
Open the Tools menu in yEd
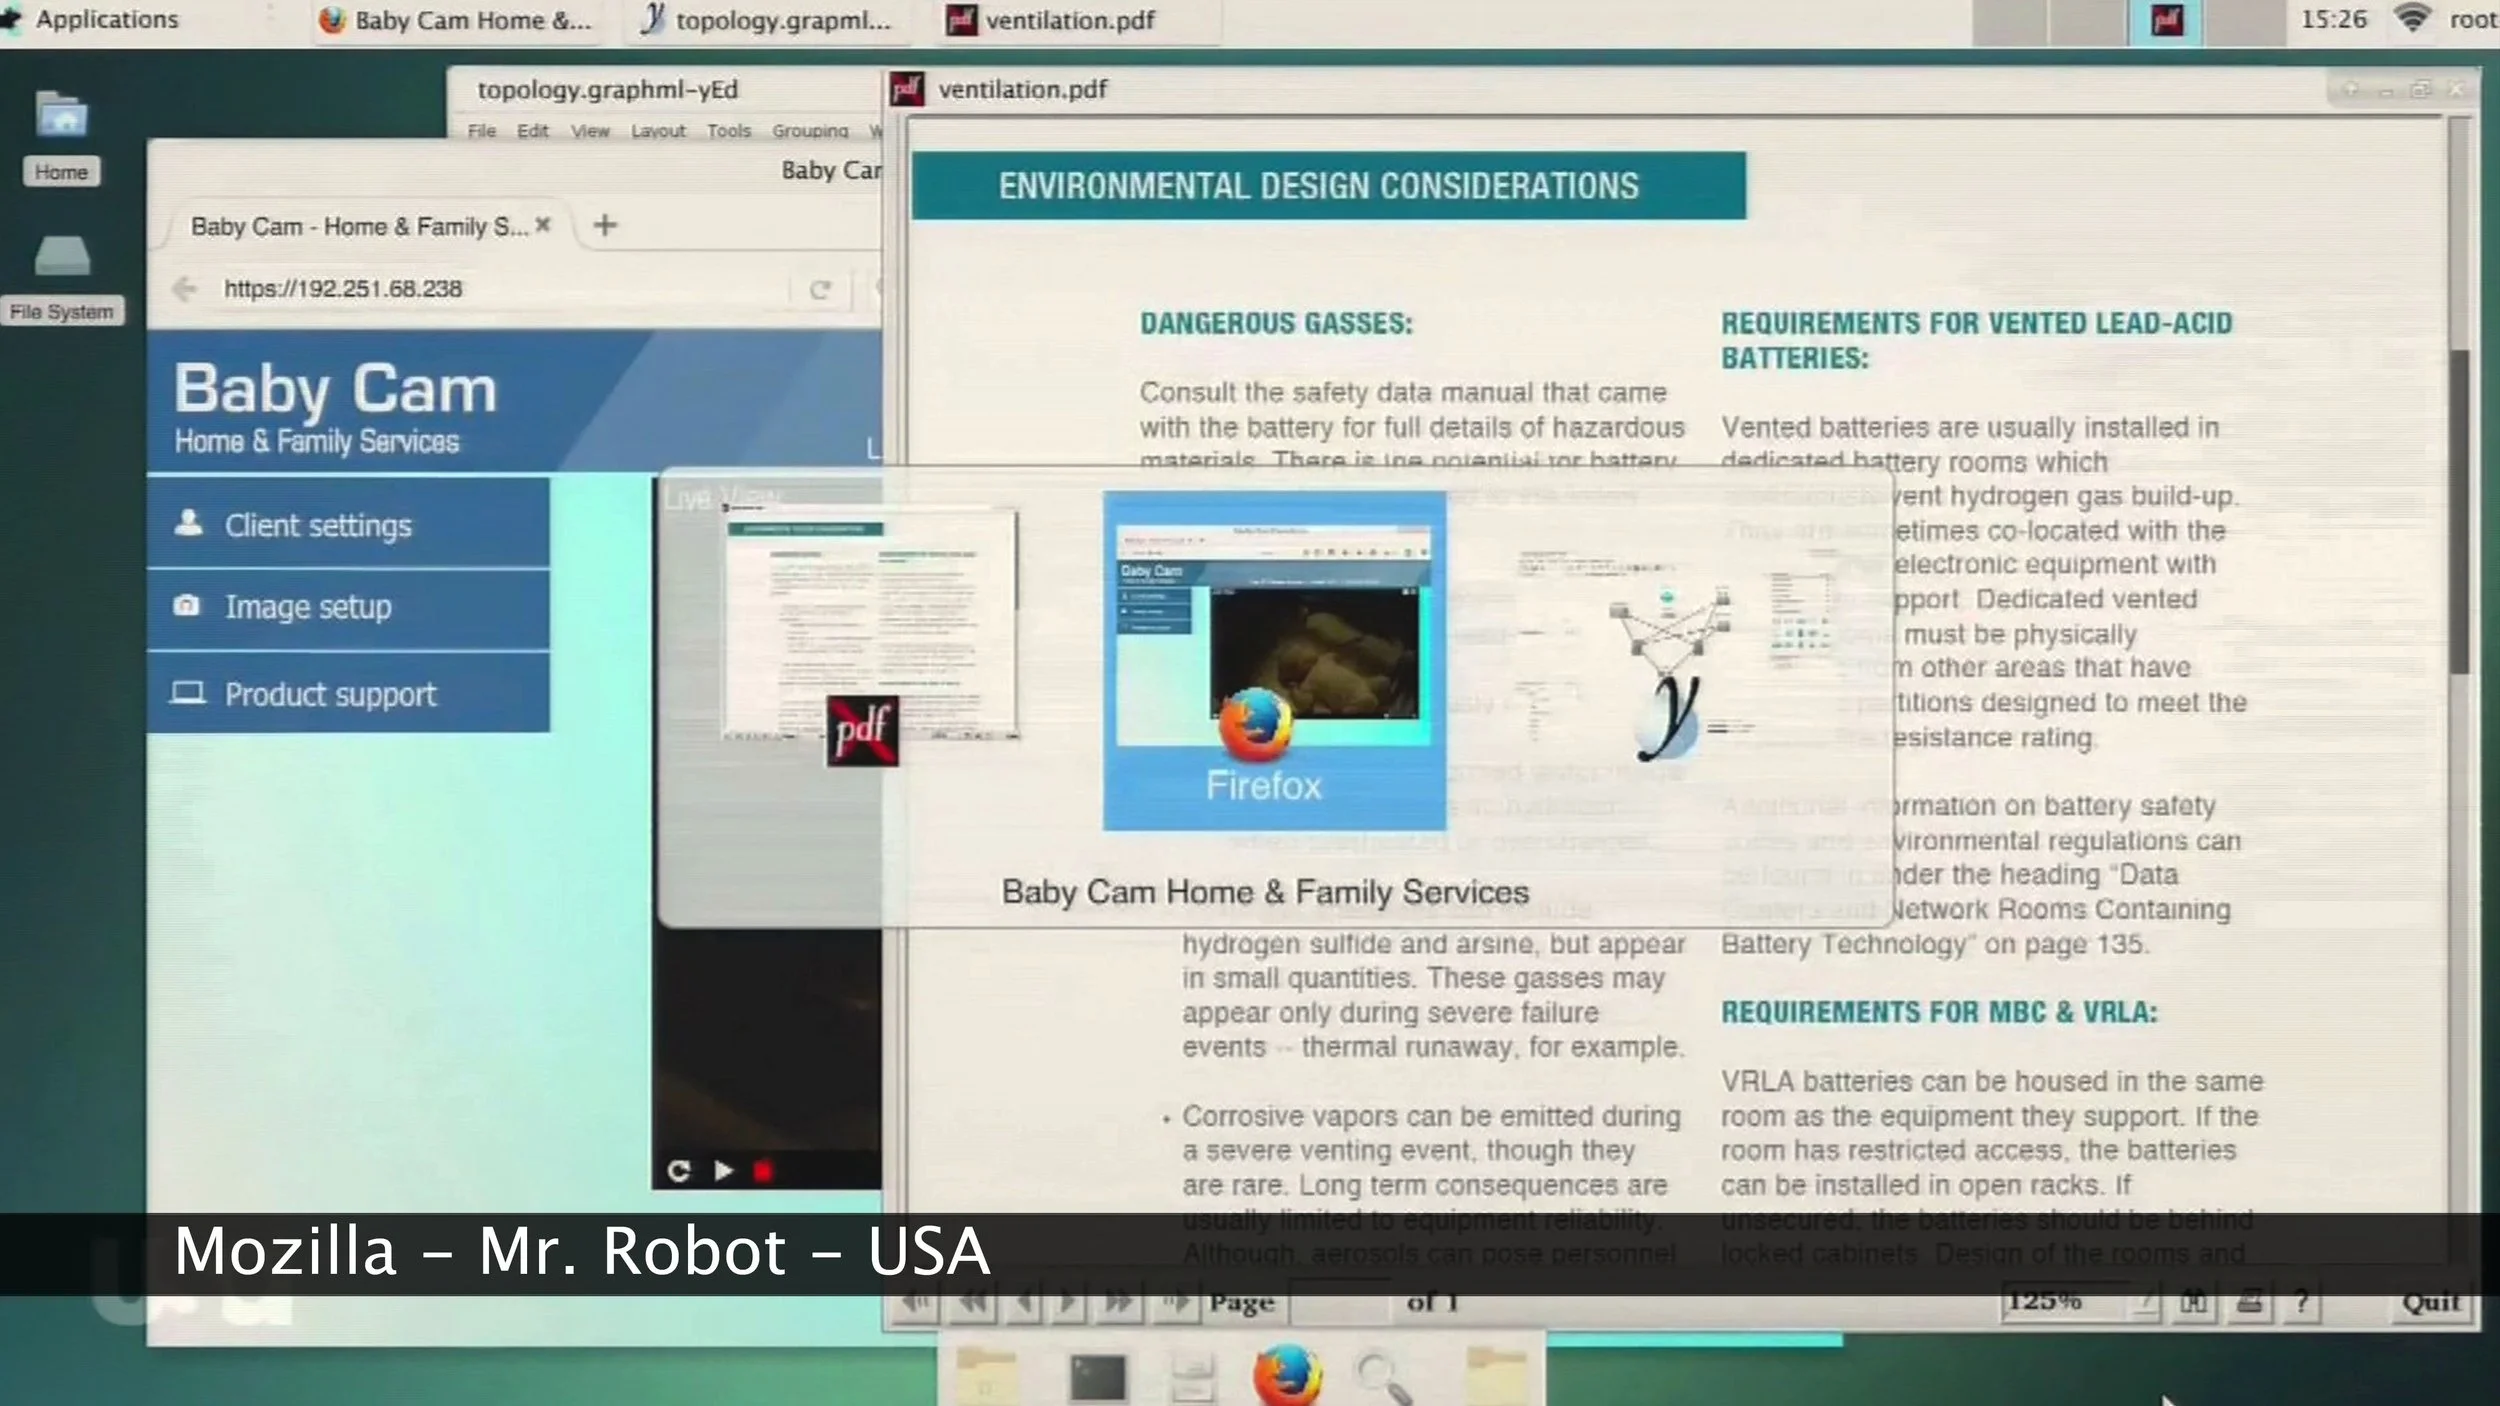click(729, 130)
